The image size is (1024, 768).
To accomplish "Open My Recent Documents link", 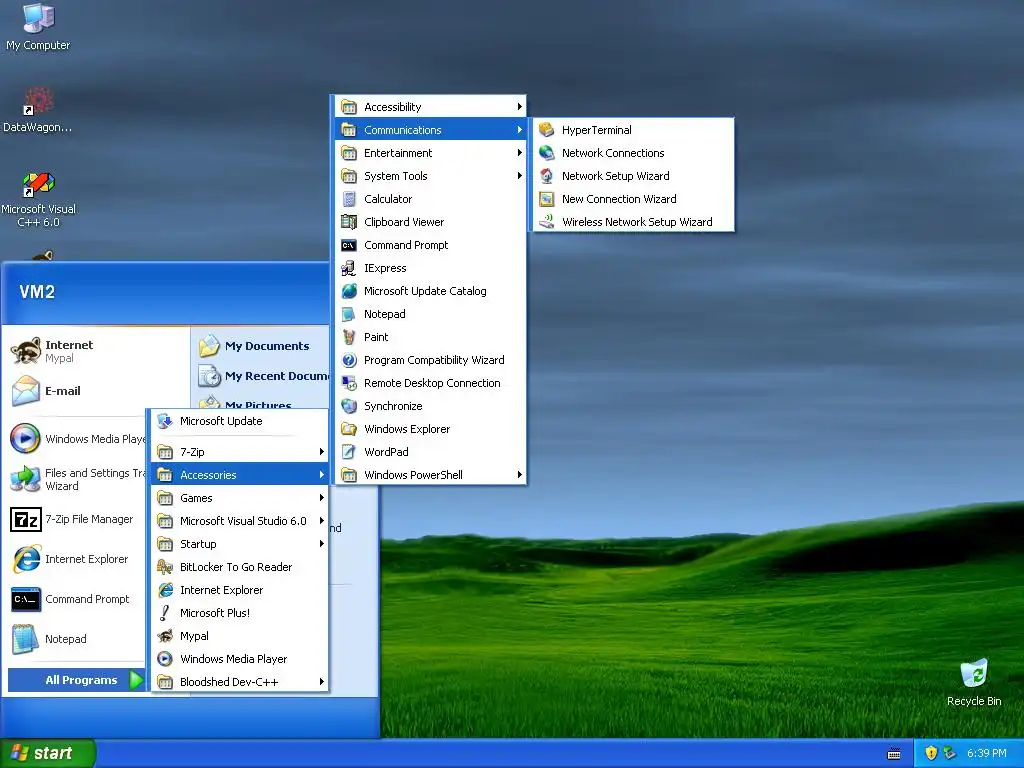I will [261, 376].
